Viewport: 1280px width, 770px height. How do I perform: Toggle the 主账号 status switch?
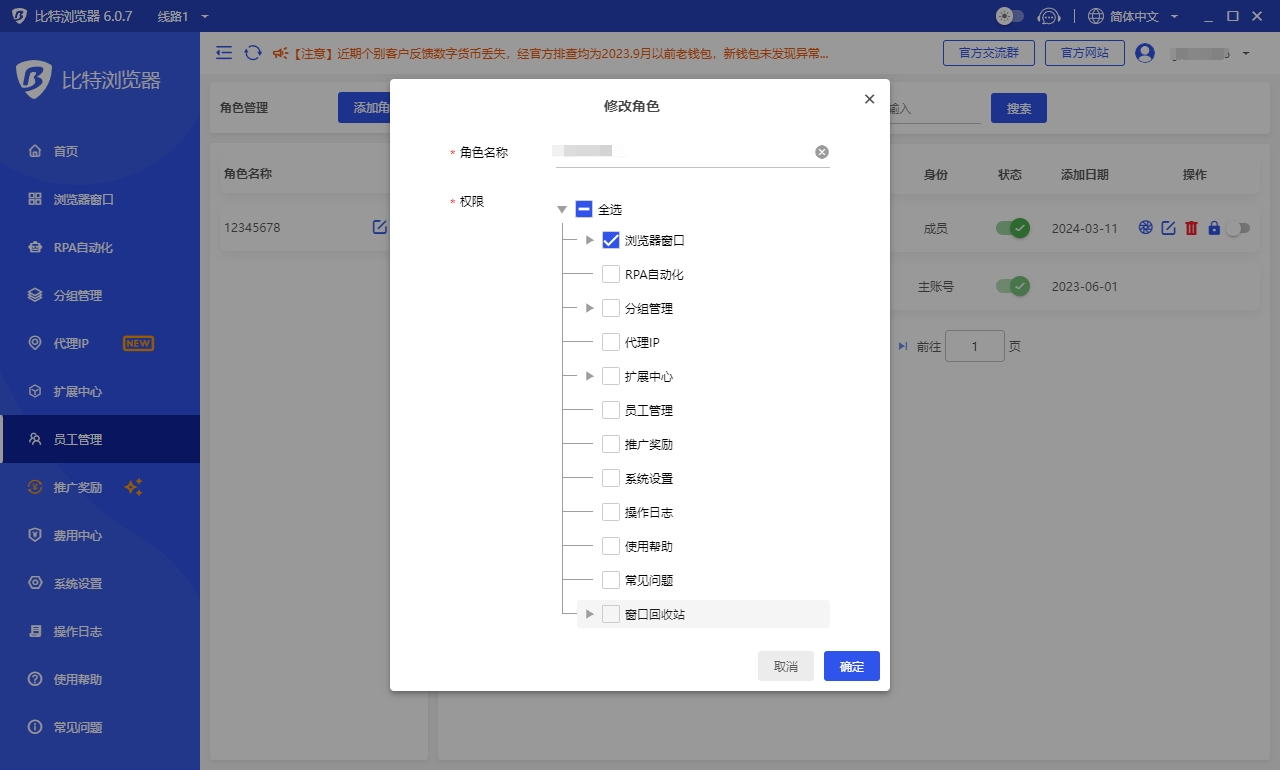[1012, 286]
